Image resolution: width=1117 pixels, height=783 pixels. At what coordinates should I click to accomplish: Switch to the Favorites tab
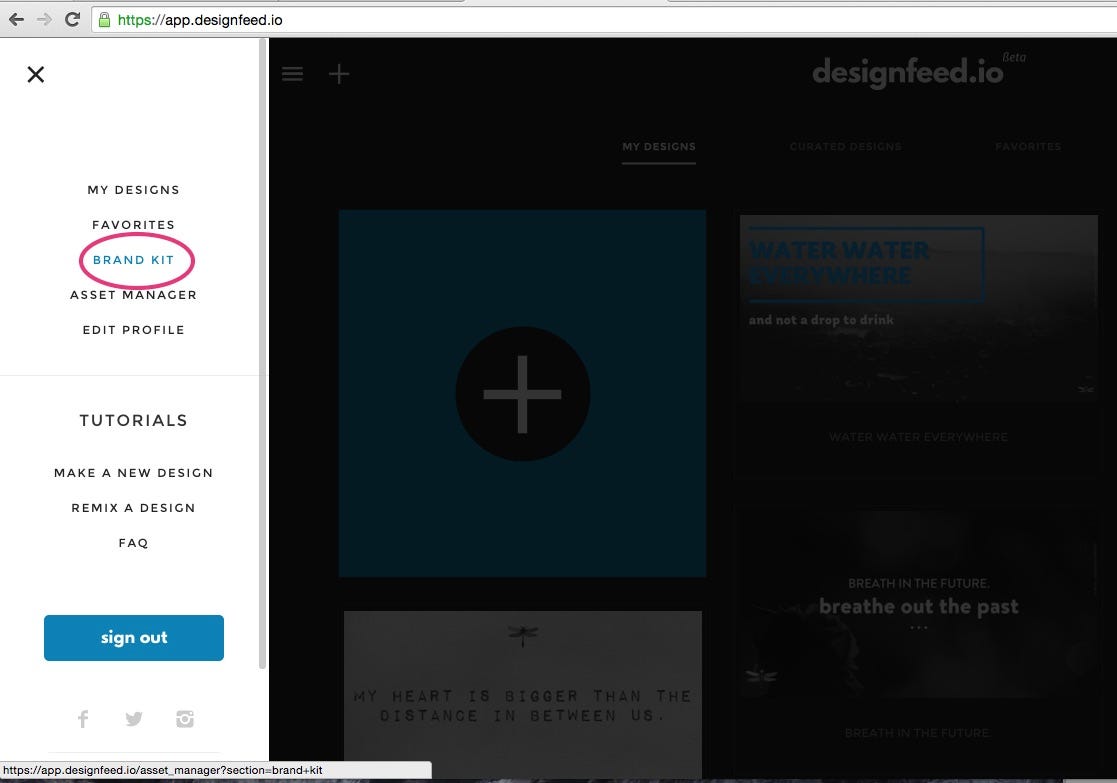pos(1028,147)
